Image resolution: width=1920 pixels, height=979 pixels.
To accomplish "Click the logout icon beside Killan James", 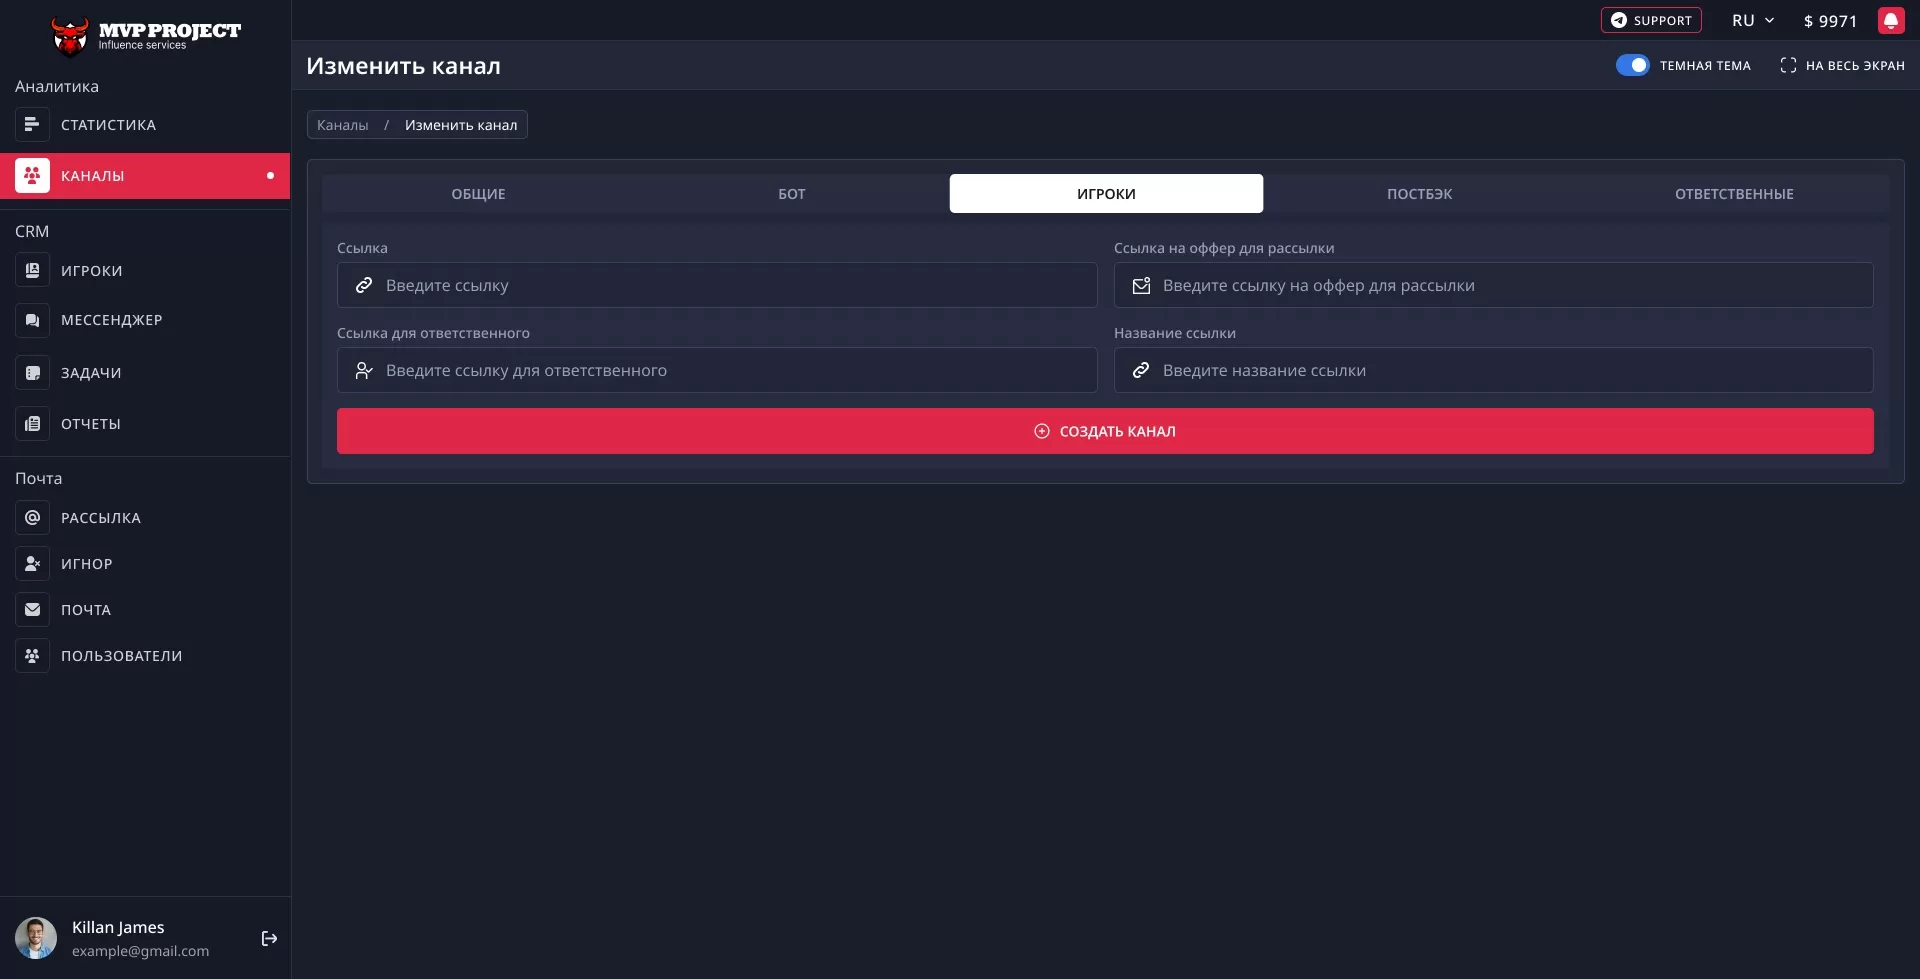I will [x=269, y=938].
